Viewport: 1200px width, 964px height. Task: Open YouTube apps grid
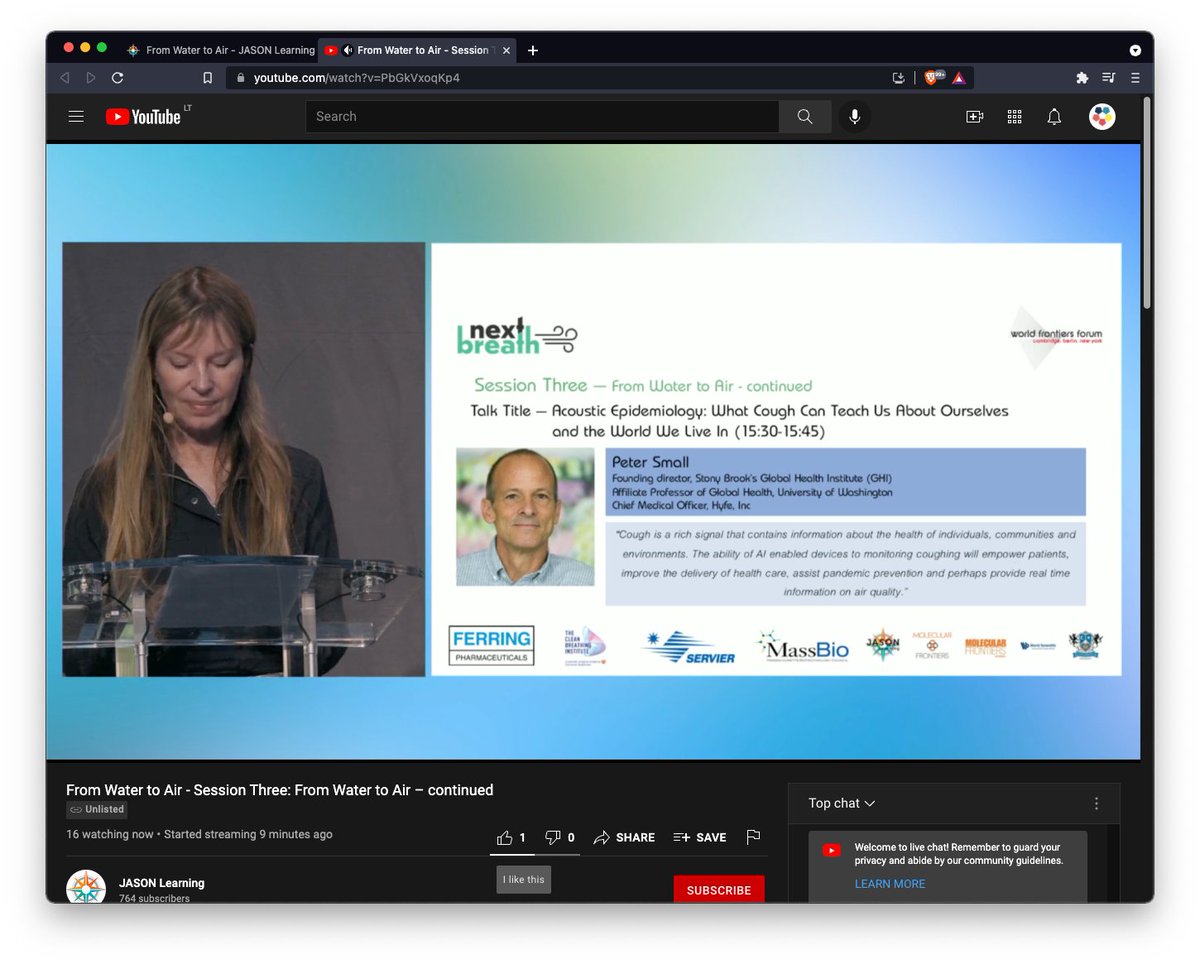pos(1014,117)
